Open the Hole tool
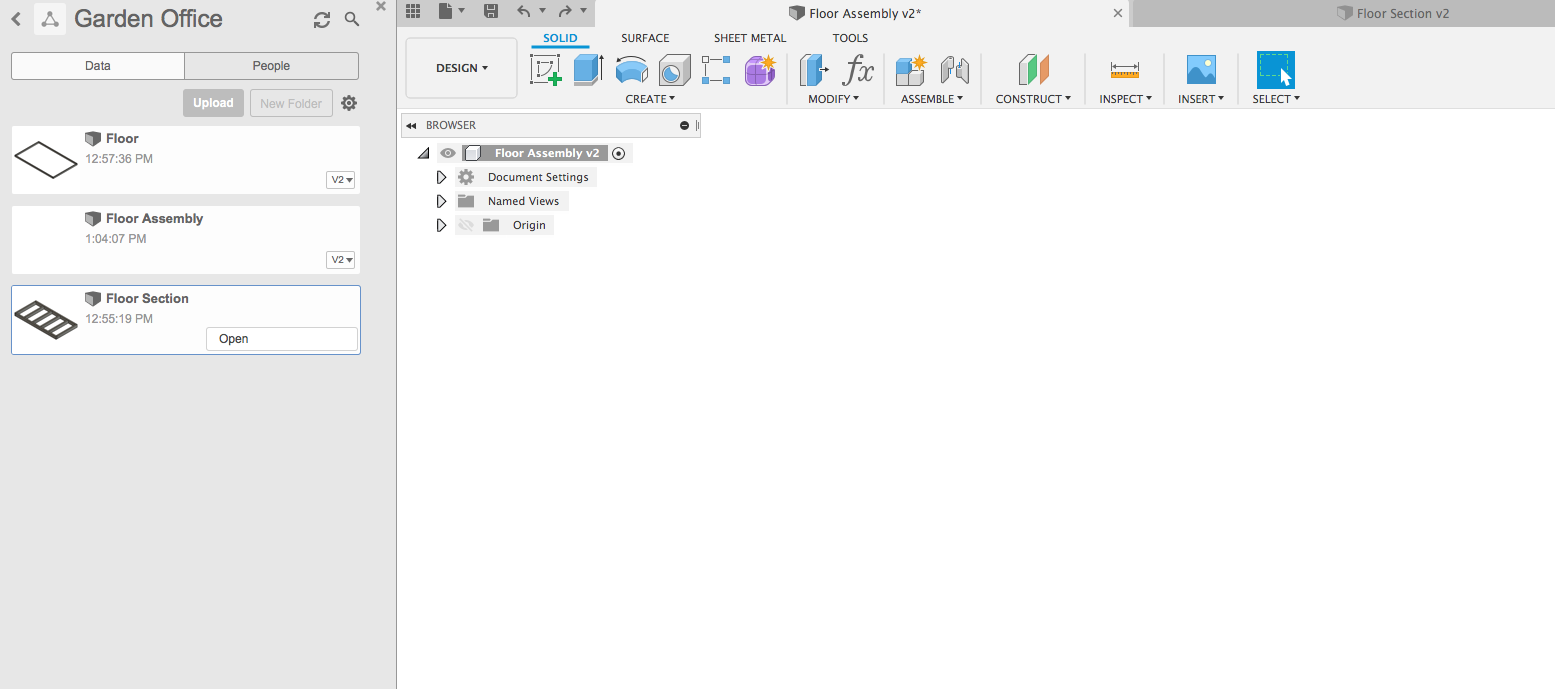The image size is (1555, 689). (675, 68)
